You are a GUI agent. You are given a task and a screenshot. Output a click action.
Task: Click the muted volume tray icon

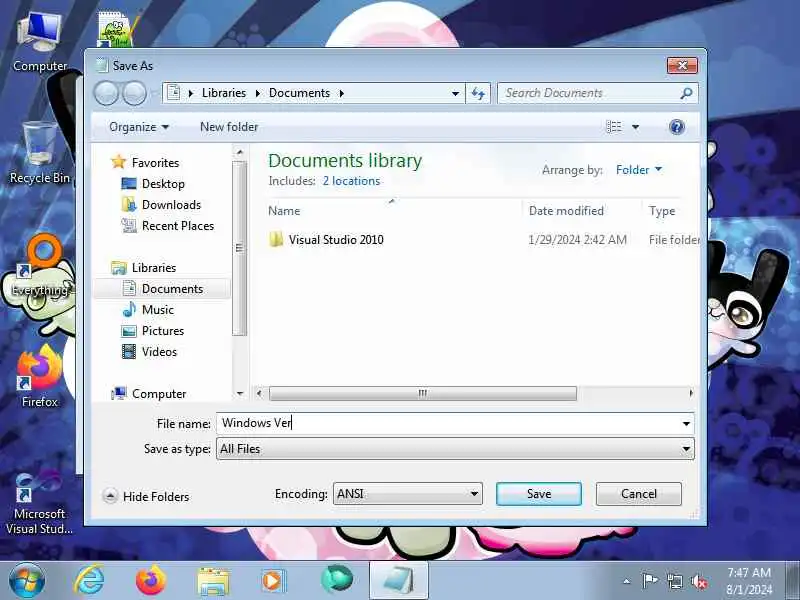coord(698,581)
